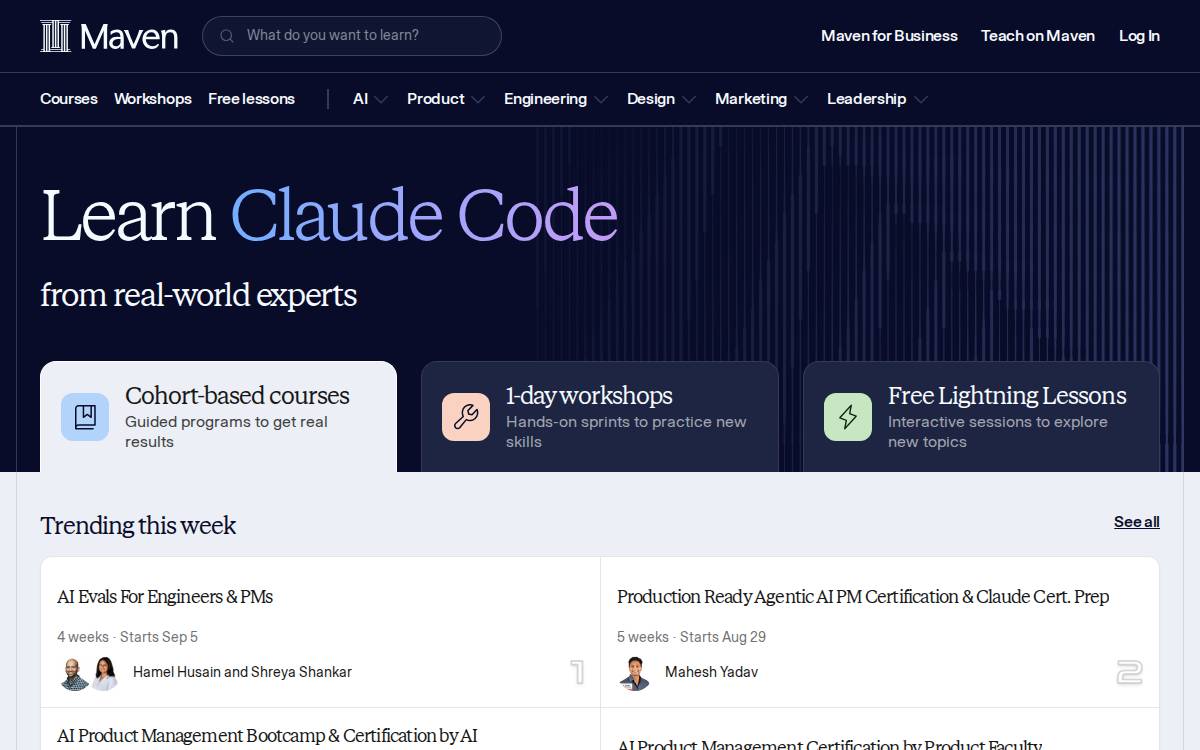The height and width of the screenshot is (750, 1200).
Task: Expand the Product category dropdown
Action: (446, 99)
